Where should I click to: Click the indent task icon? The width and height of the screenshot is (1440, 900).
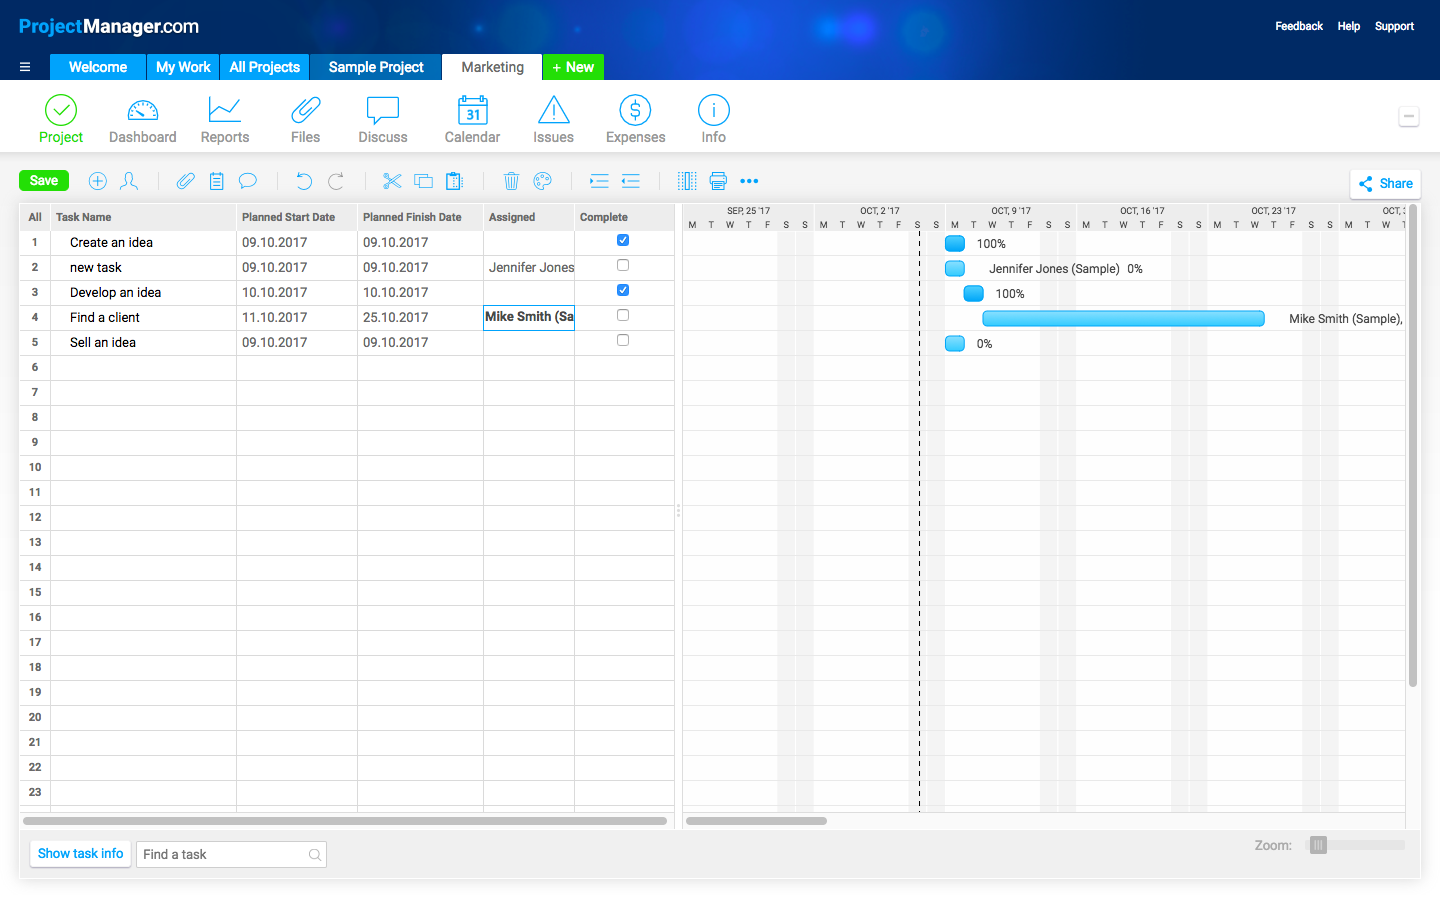(x=599, y=181)
